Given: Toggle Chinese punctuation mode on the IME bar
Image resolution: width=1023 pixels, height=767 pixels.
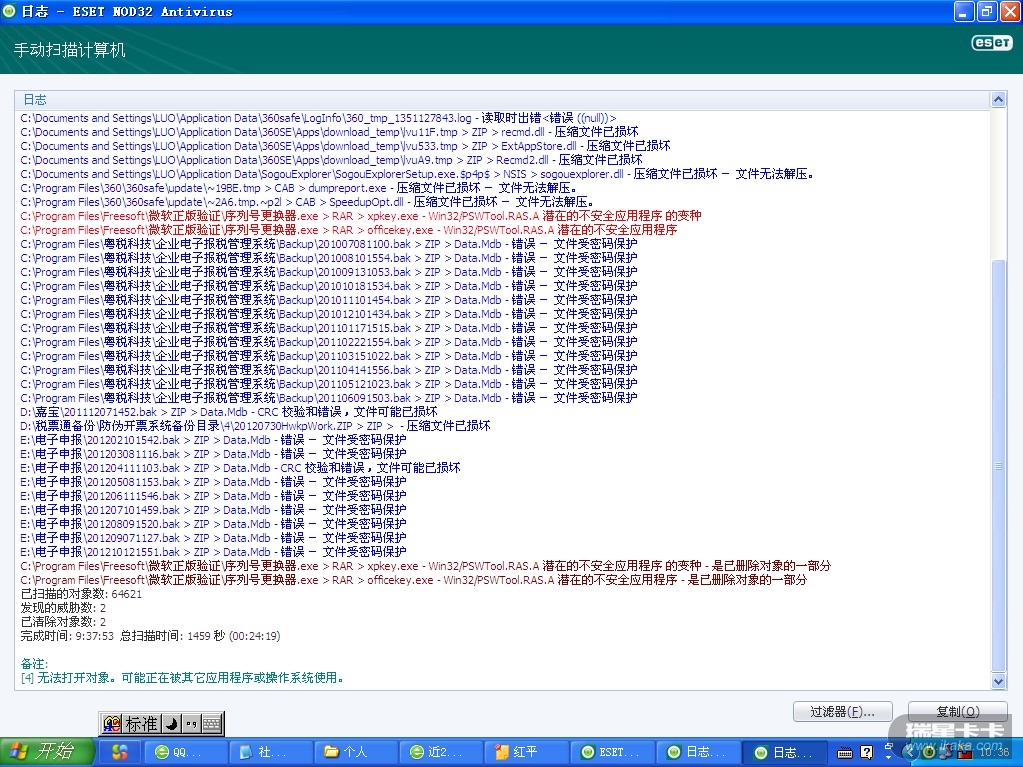Looking at the screenshot, I should (x=191, y=723).
